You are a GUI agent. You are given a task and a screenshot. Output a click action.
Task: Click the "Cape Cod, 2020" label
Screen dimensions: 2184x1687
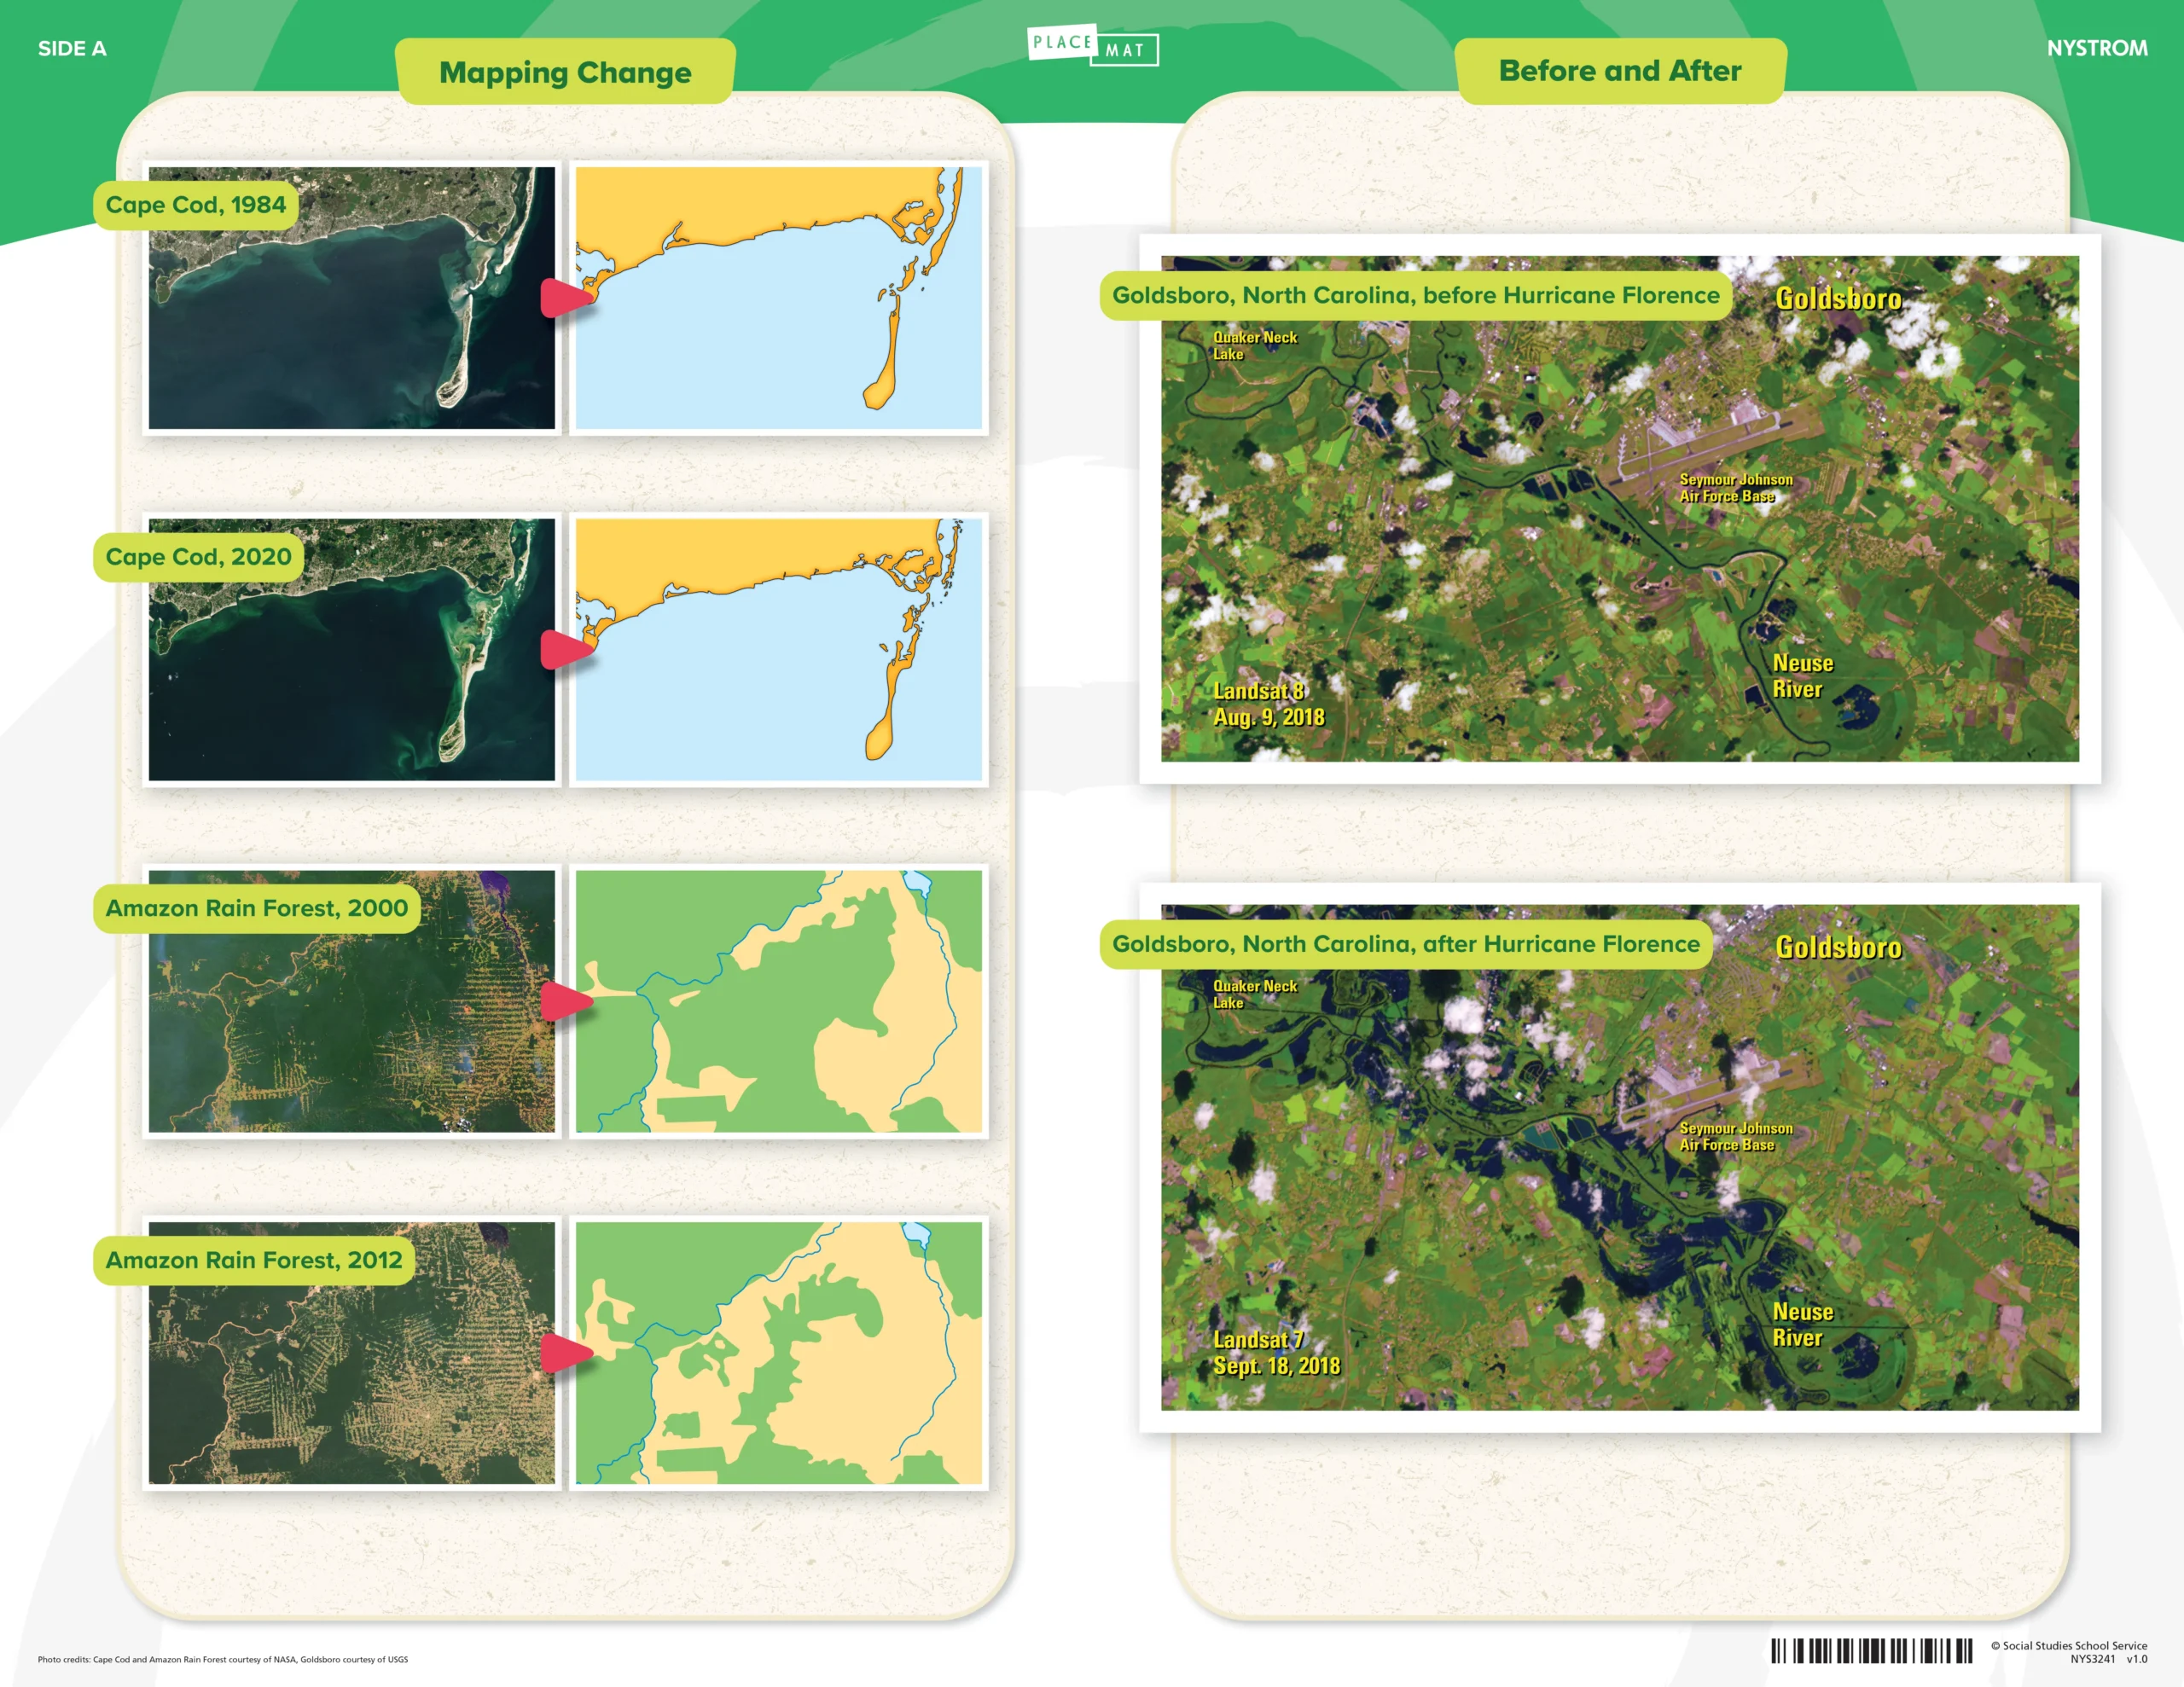198,557
